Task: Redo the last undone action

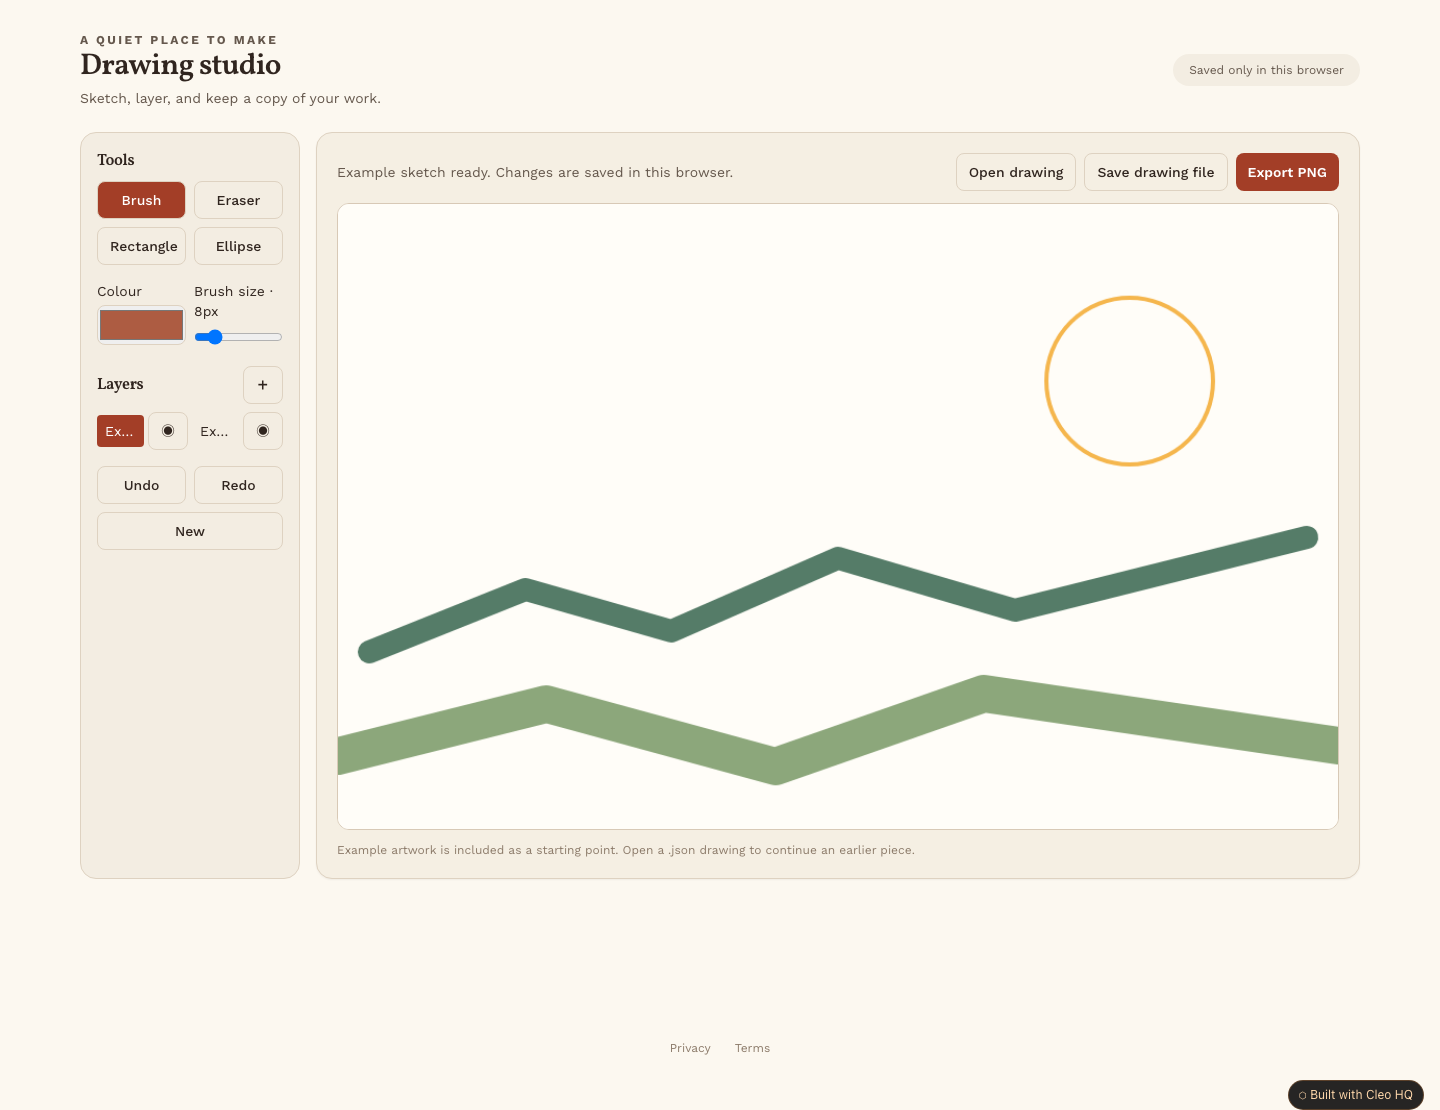Action: 238,485
